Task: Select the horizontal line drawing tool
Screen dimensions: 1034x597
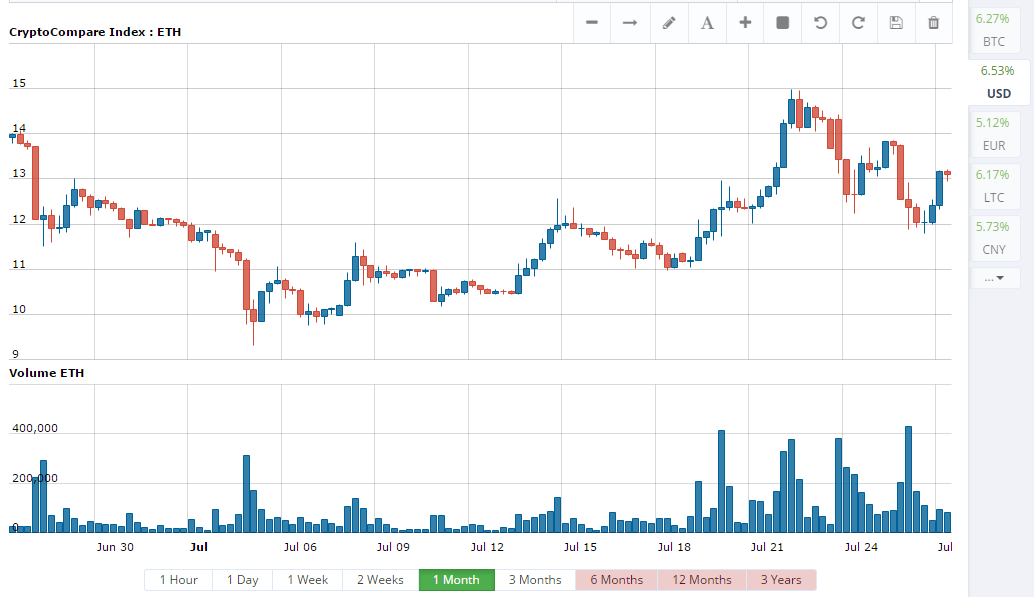Action: (x=592, y=22)
